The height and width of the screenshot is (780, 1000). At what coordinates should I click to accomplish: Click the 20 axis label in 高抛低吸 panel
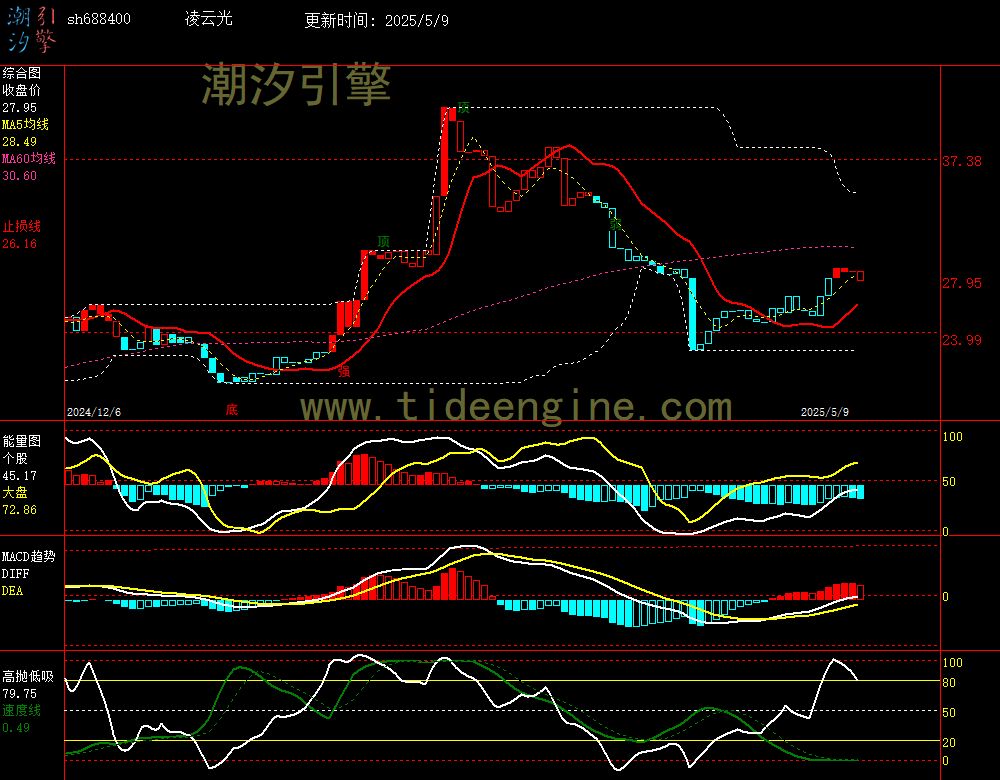tap(949, 742)
